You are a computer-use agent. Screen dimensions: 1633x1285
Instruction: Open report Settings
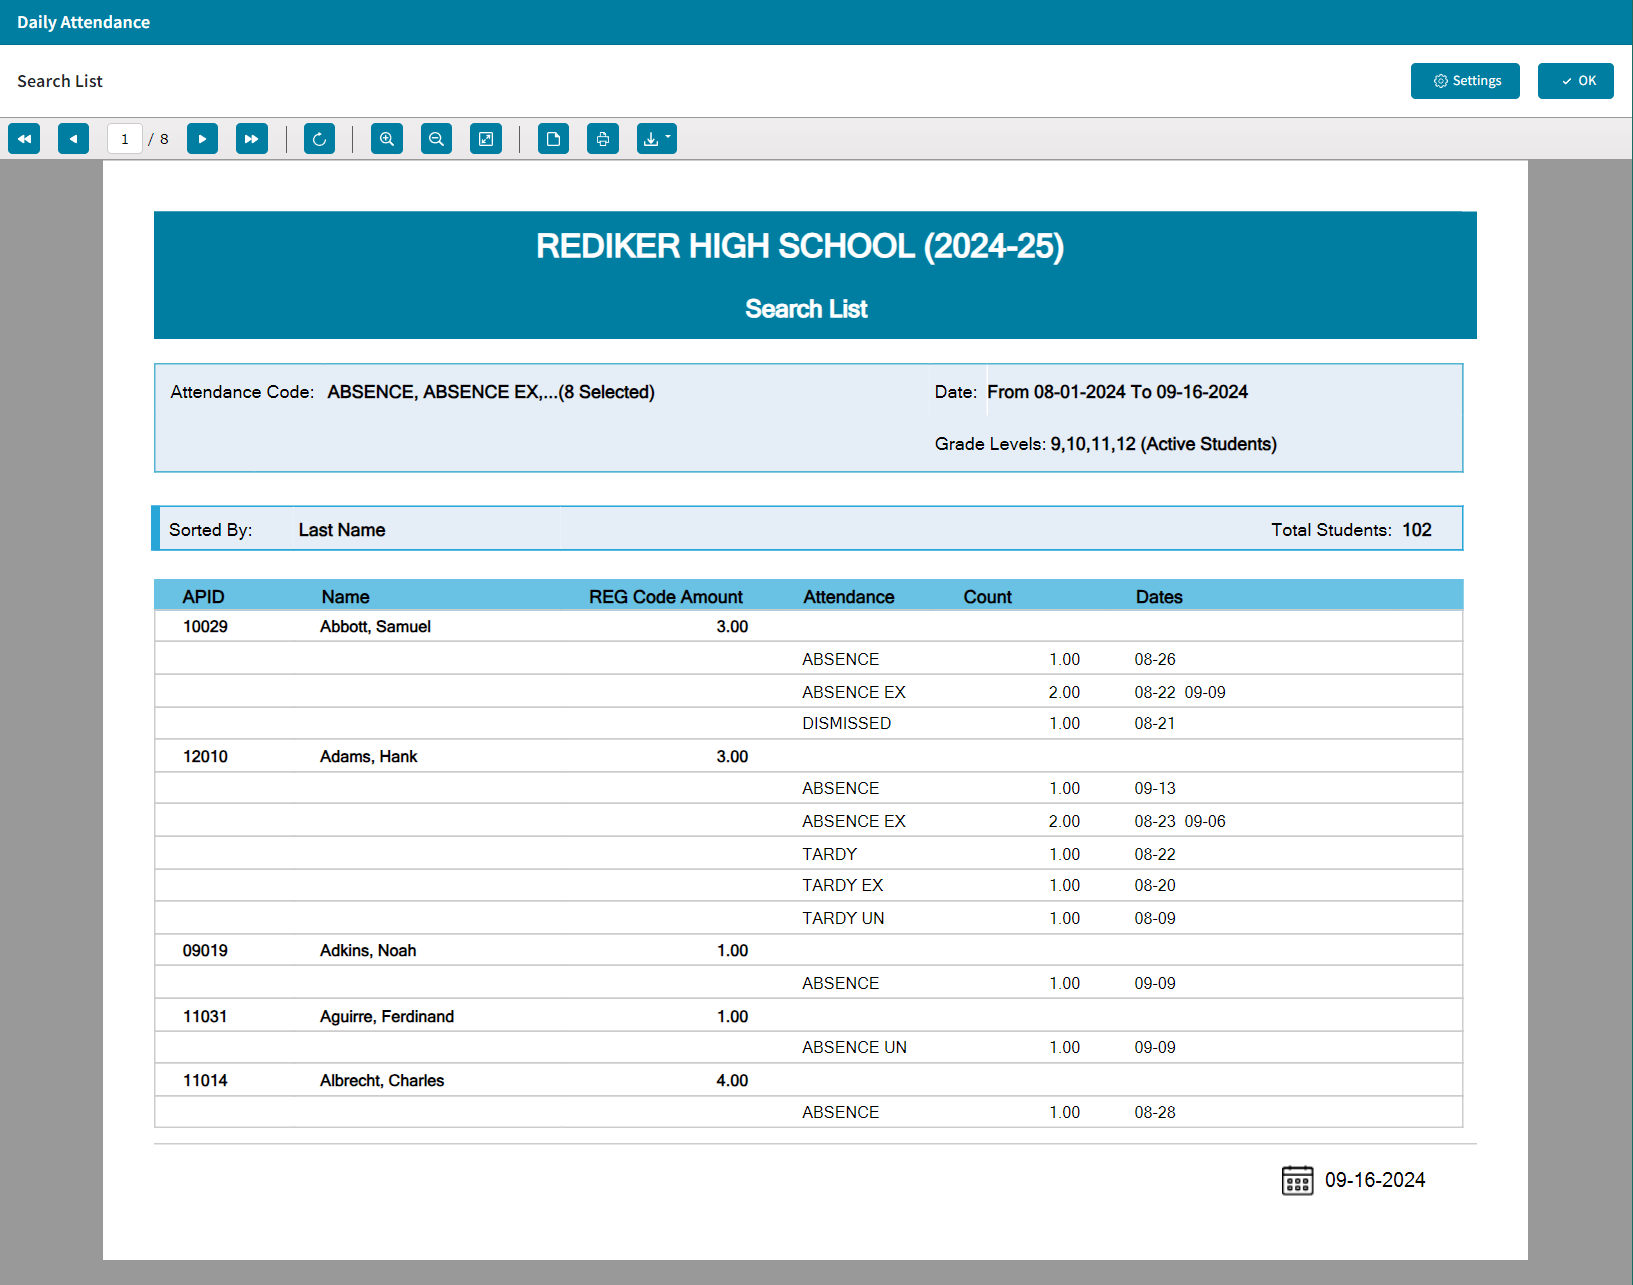tap(1465, 81)
